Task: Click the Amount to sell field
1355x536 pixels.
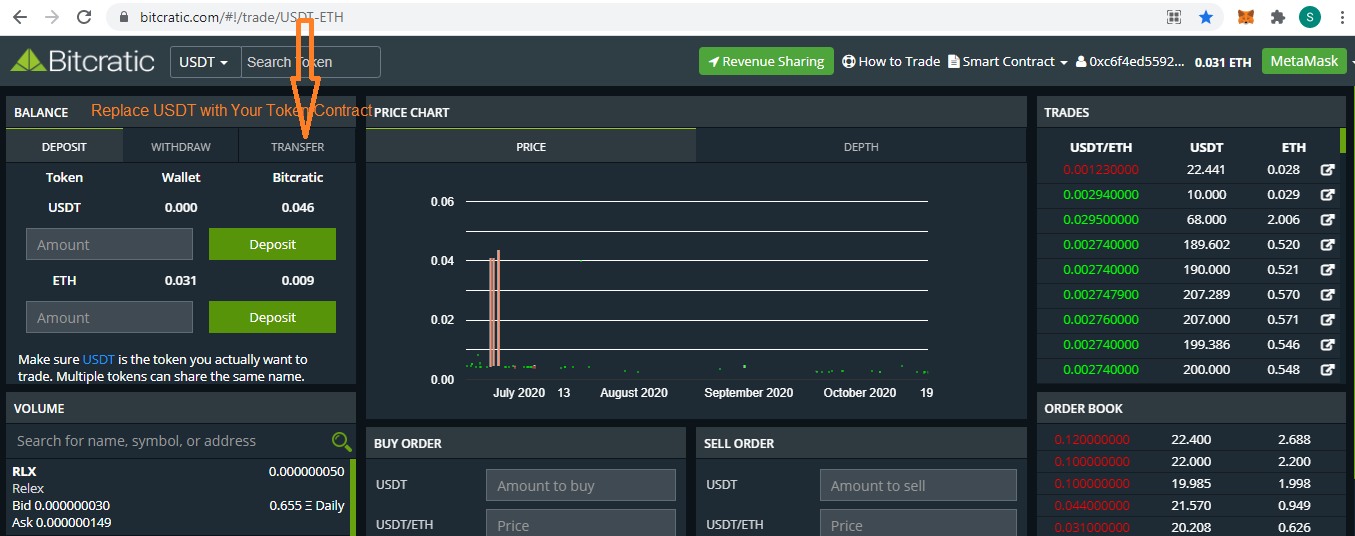Action: (918, 485)
